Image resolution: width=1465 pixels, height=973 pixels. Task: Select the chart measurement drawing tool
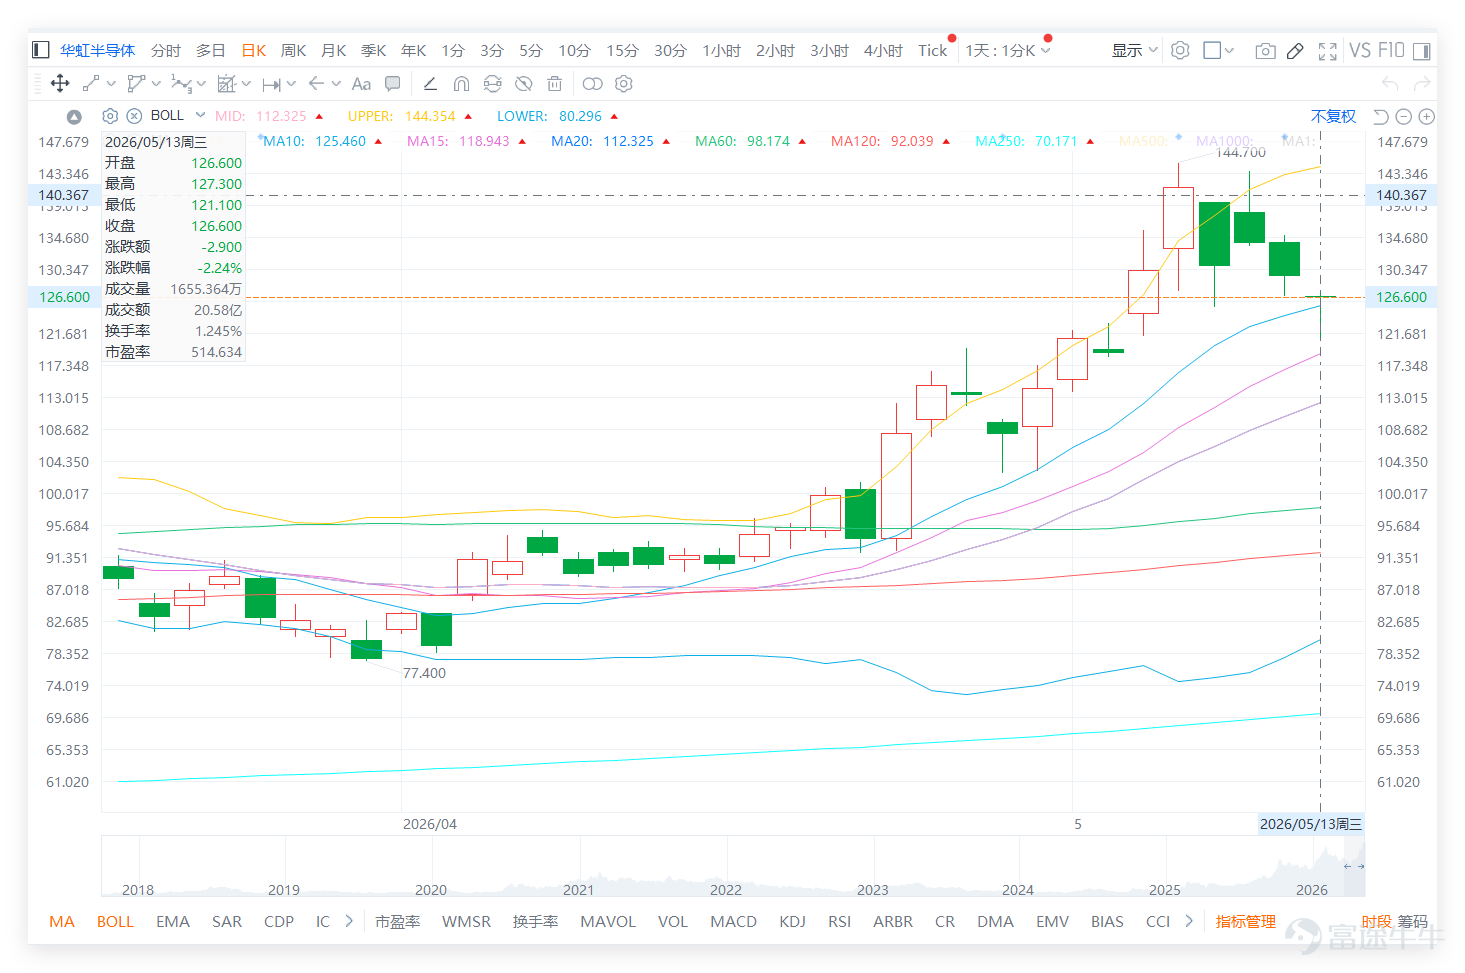coord(227,83)
